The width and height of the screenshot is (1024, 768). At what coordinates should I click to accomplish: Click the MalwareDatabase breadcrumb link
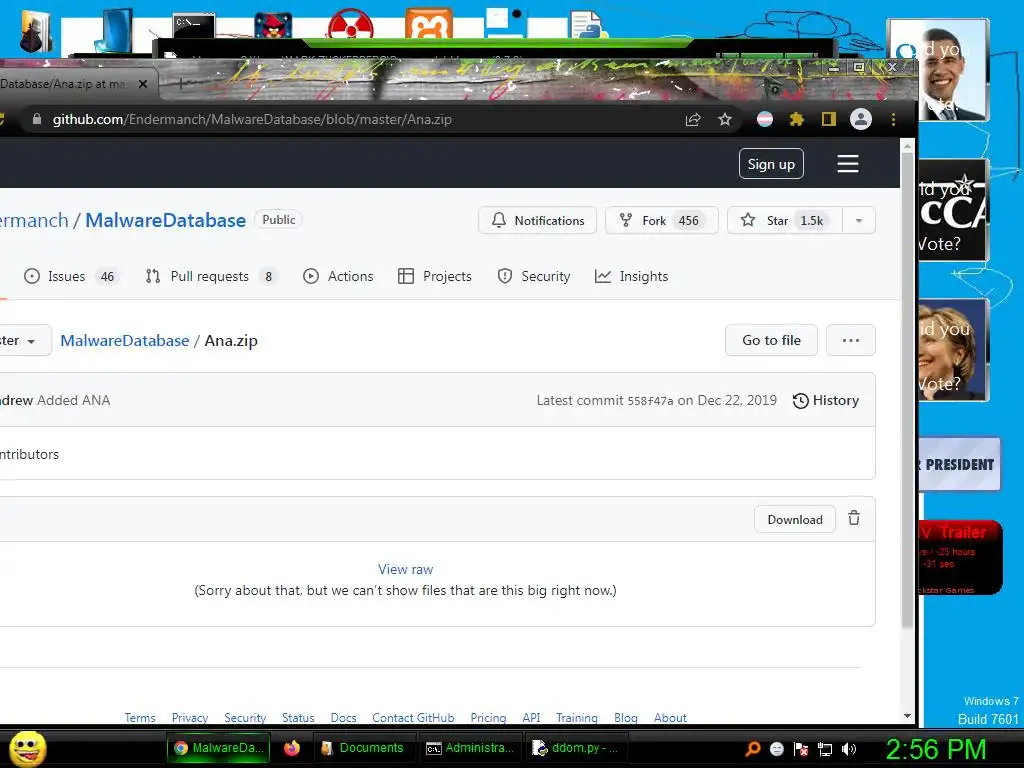[x=125, y=340]
